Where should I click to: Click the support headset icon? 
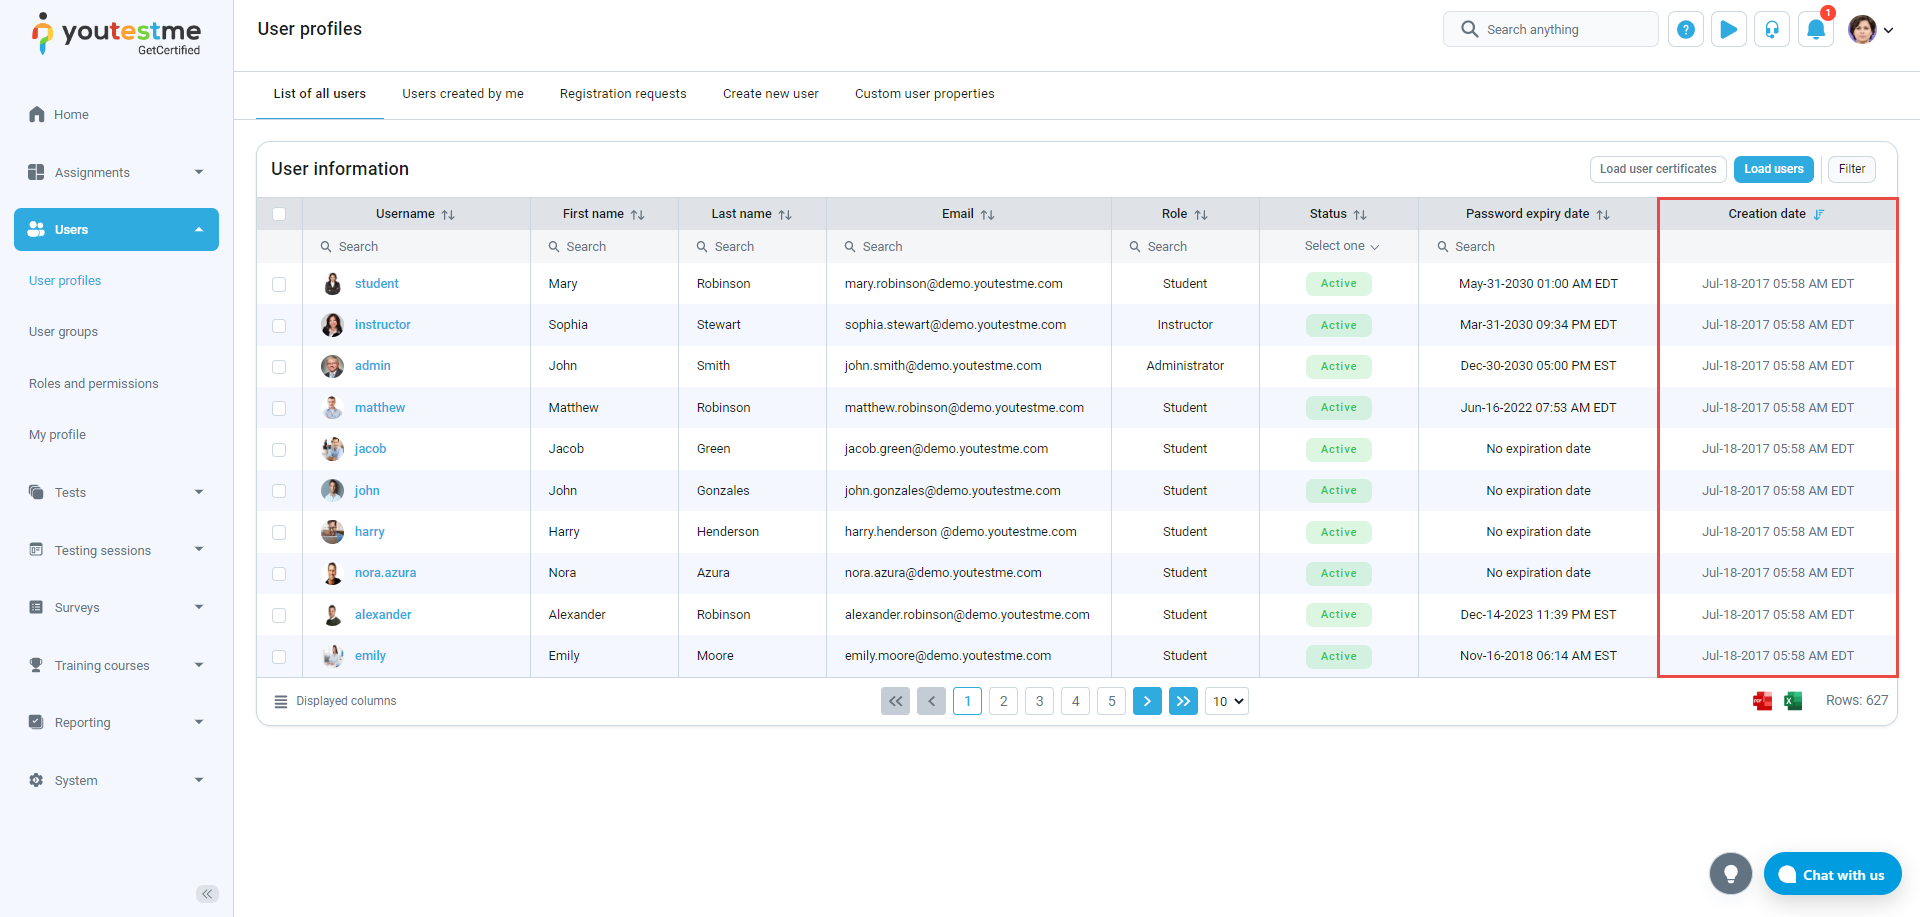click(x=1771, y=30)
